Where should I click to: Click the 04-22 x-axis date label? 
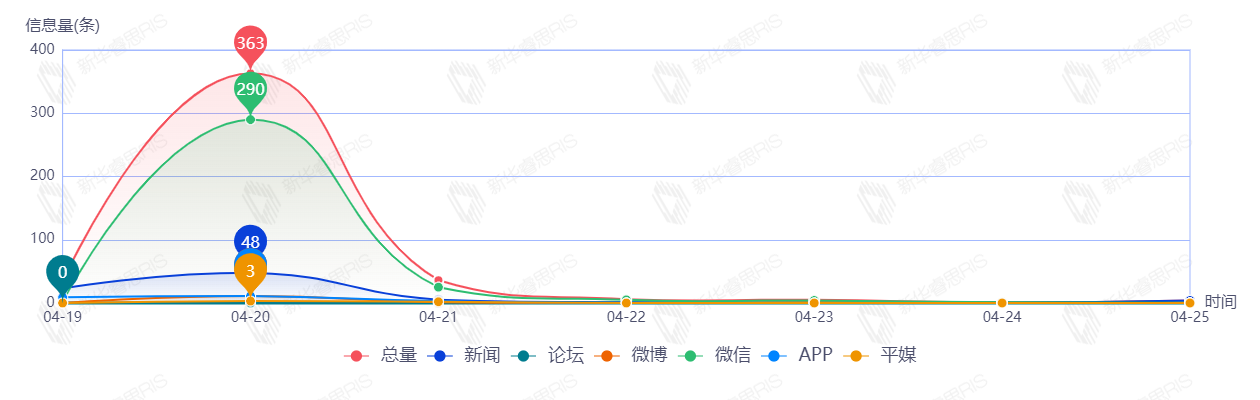(626, 317)
